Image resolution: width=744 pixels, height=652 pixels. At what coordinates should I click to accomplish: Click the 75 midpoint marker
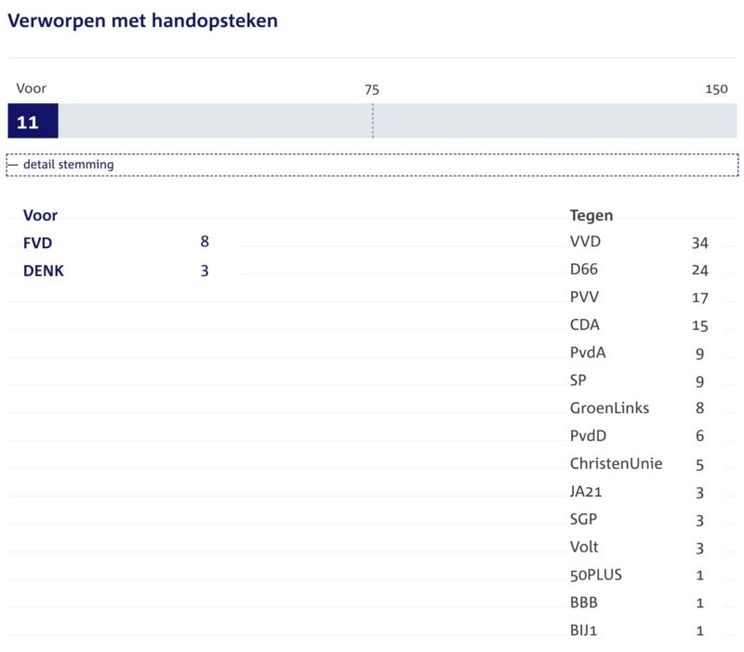pyautogui.click(x=372, y=89)
